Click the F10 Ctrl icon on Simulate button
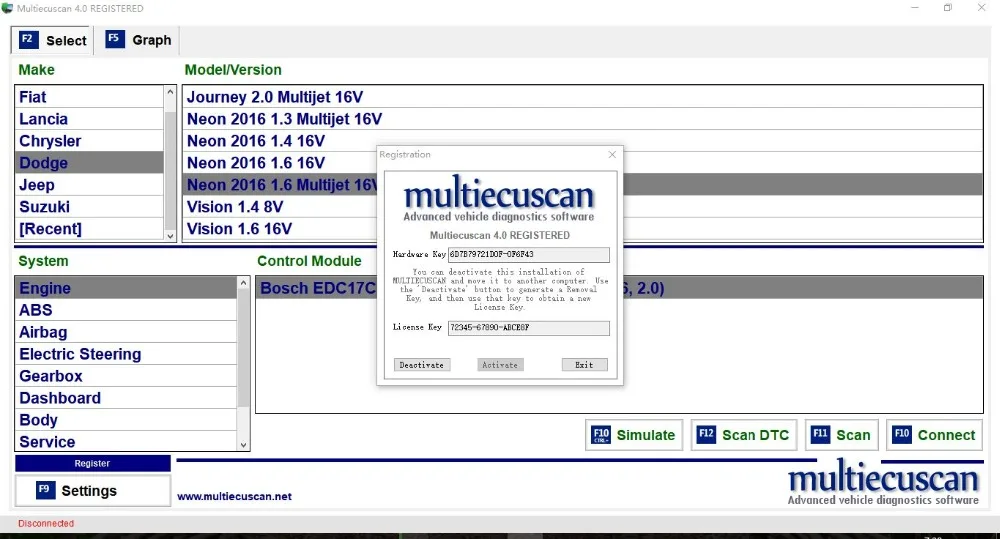Screen dimensions: 1000x539 (x=601, y=434)
